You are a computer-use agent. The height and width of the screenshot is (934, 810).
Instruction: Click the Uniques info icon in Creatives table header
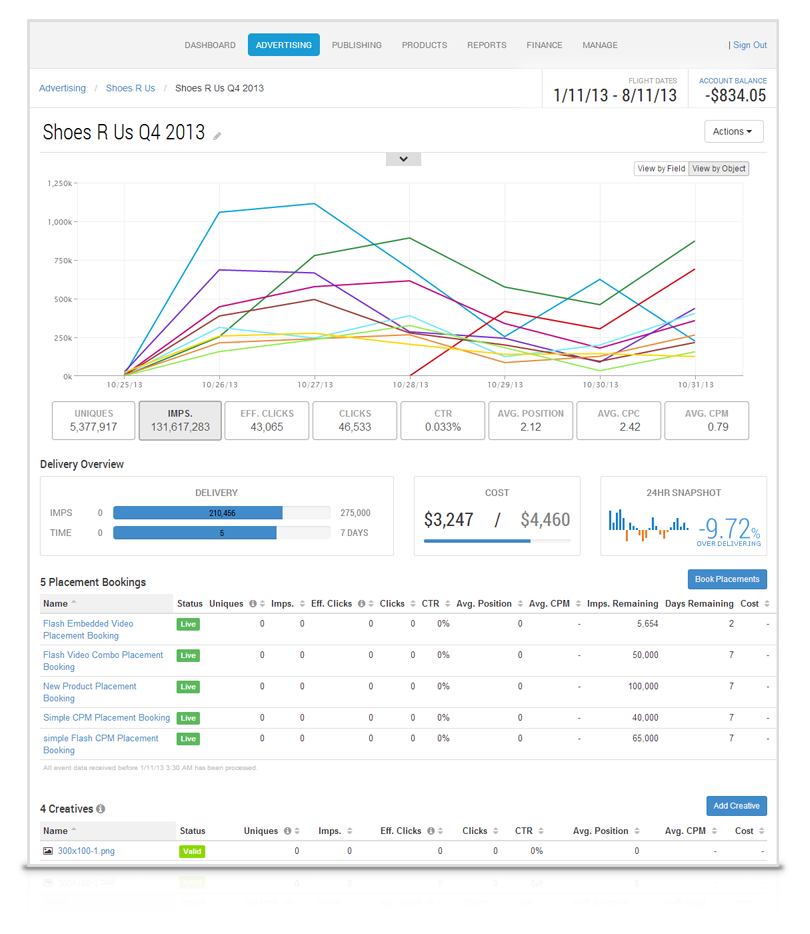point(287,830)
